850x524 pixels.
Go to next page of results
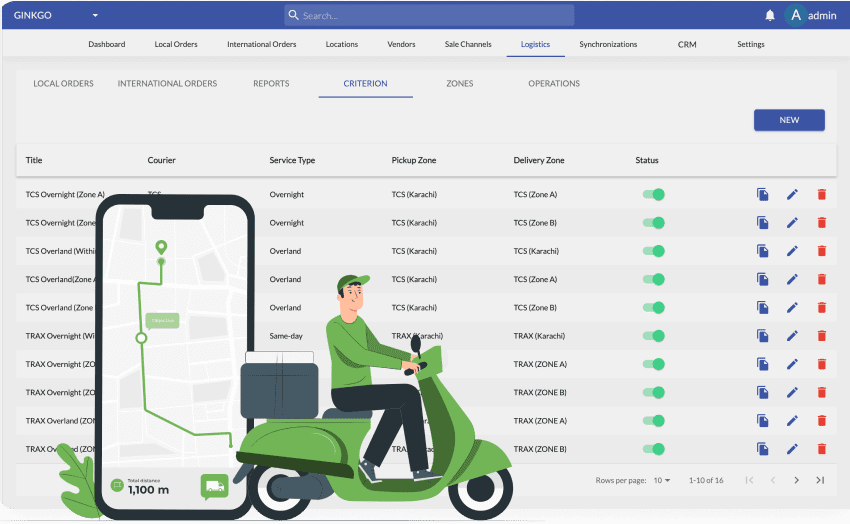coord(796,480)
